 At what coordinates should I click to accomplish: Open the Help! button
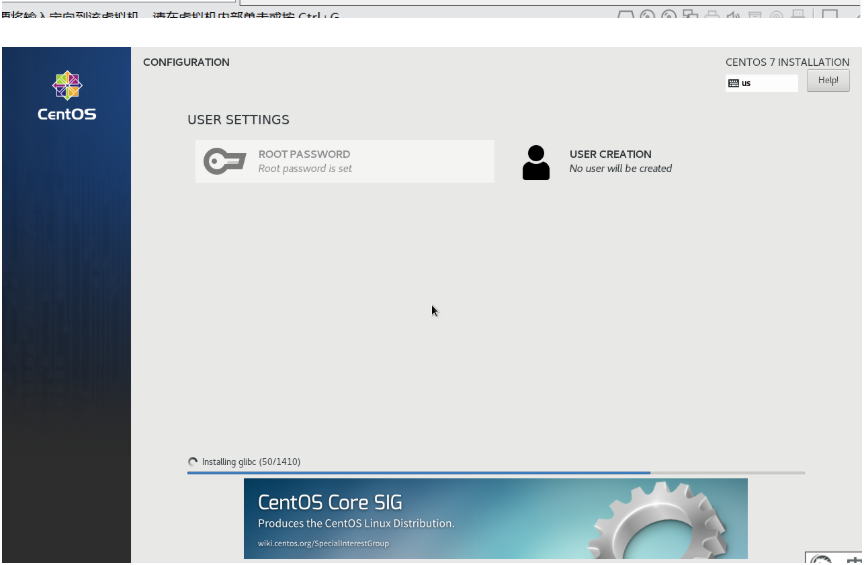pyautogui.click(x=828, y=81)
